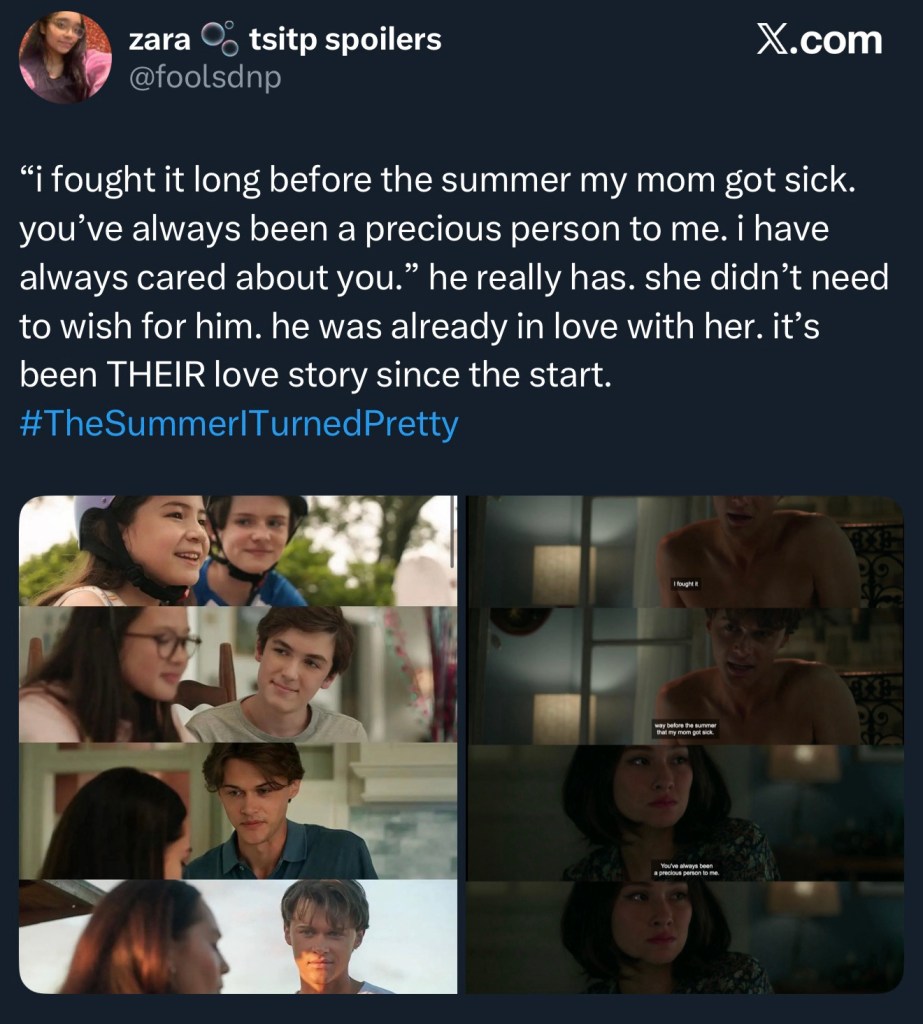Open the frame captioned 'way before the summer'

685,676
